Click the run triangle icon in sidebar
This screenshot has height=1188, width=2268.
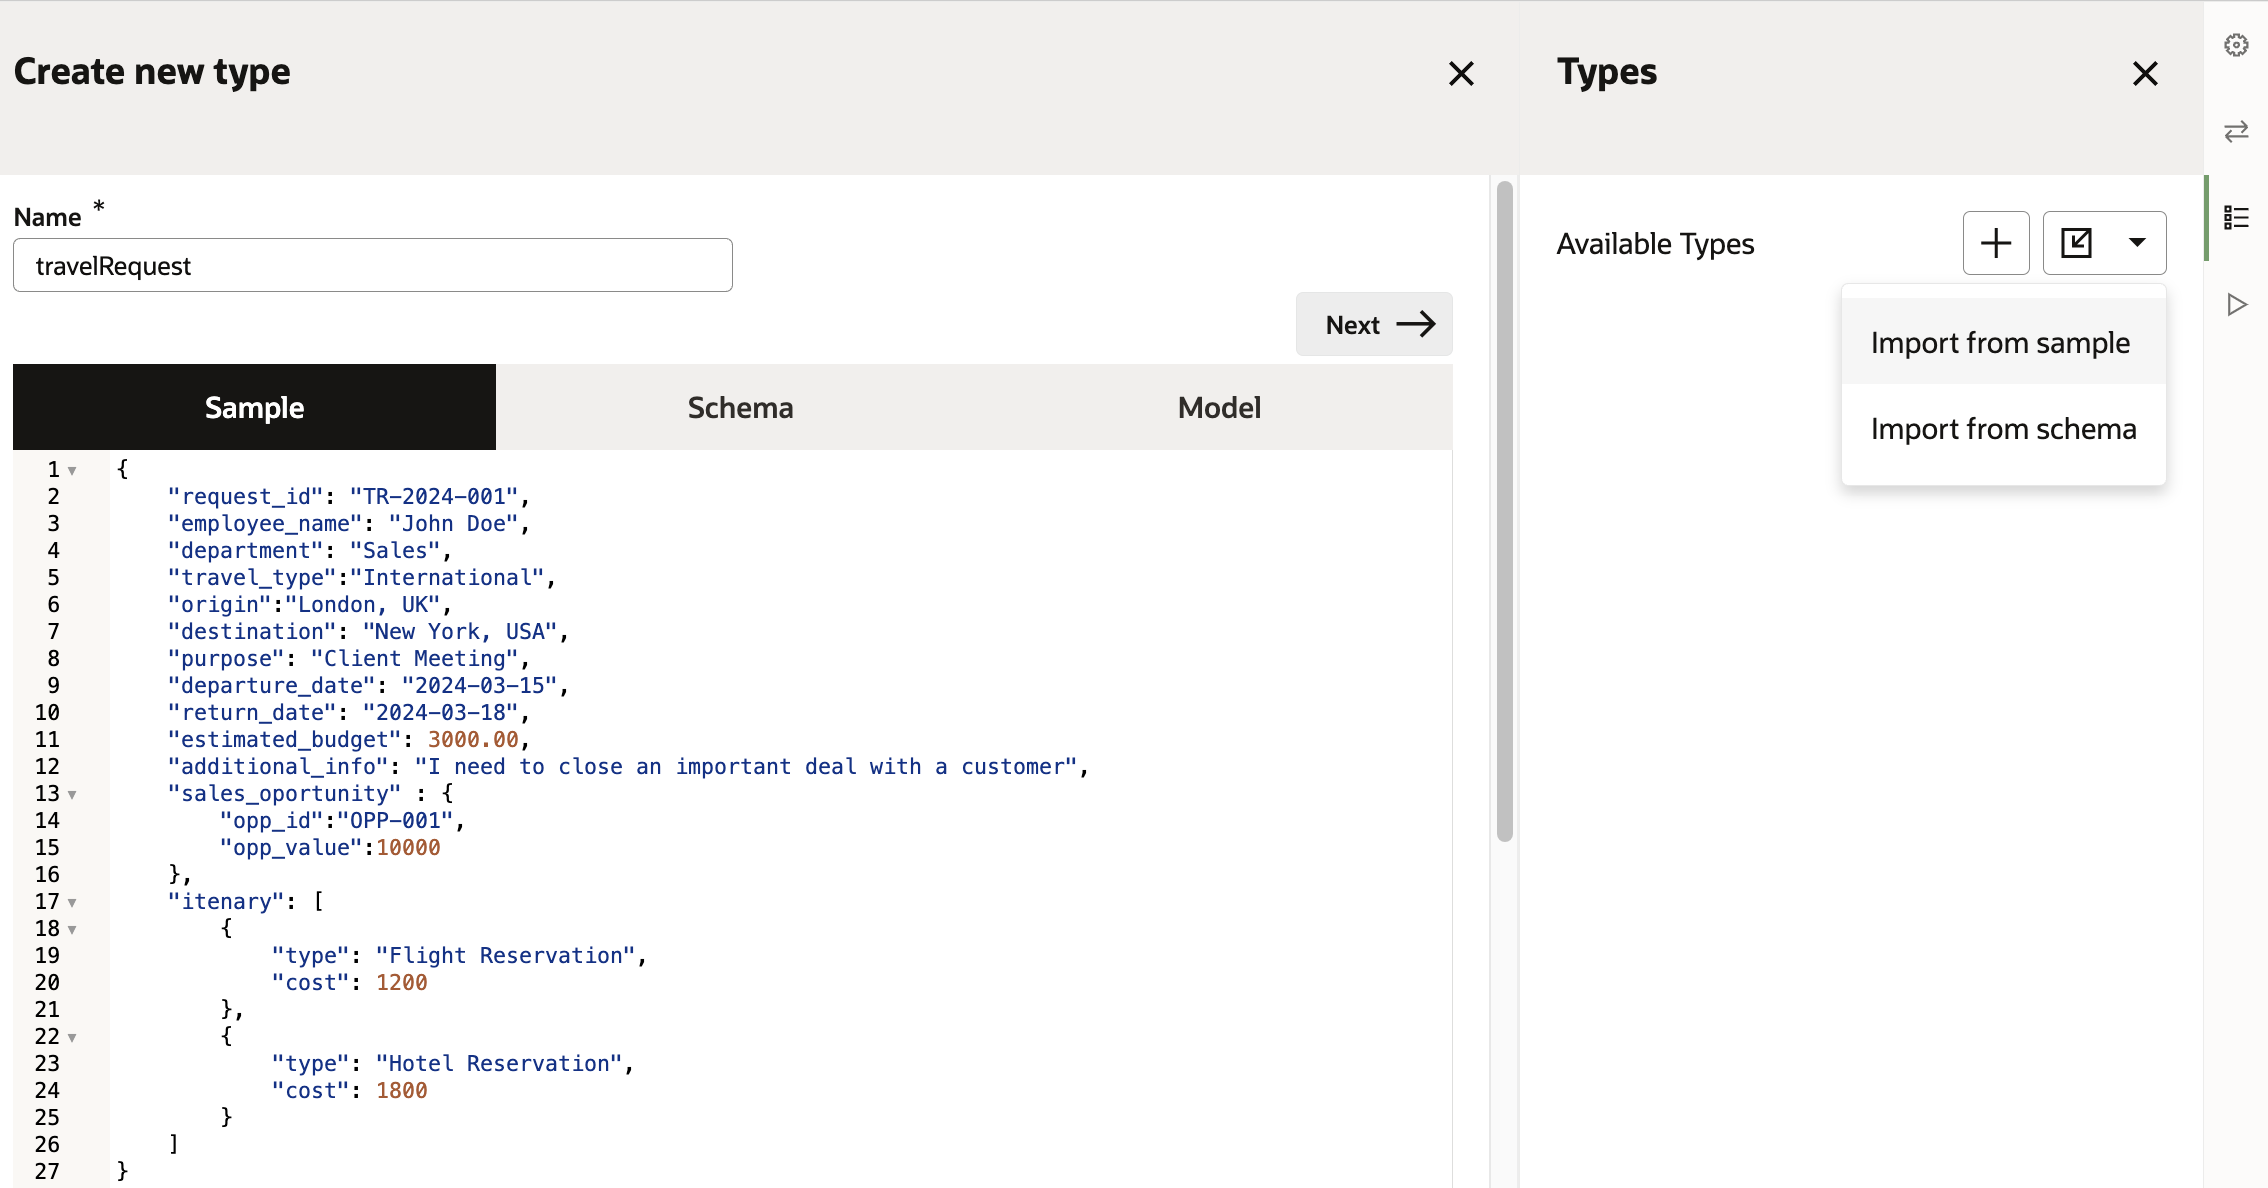pos(2237,304)
